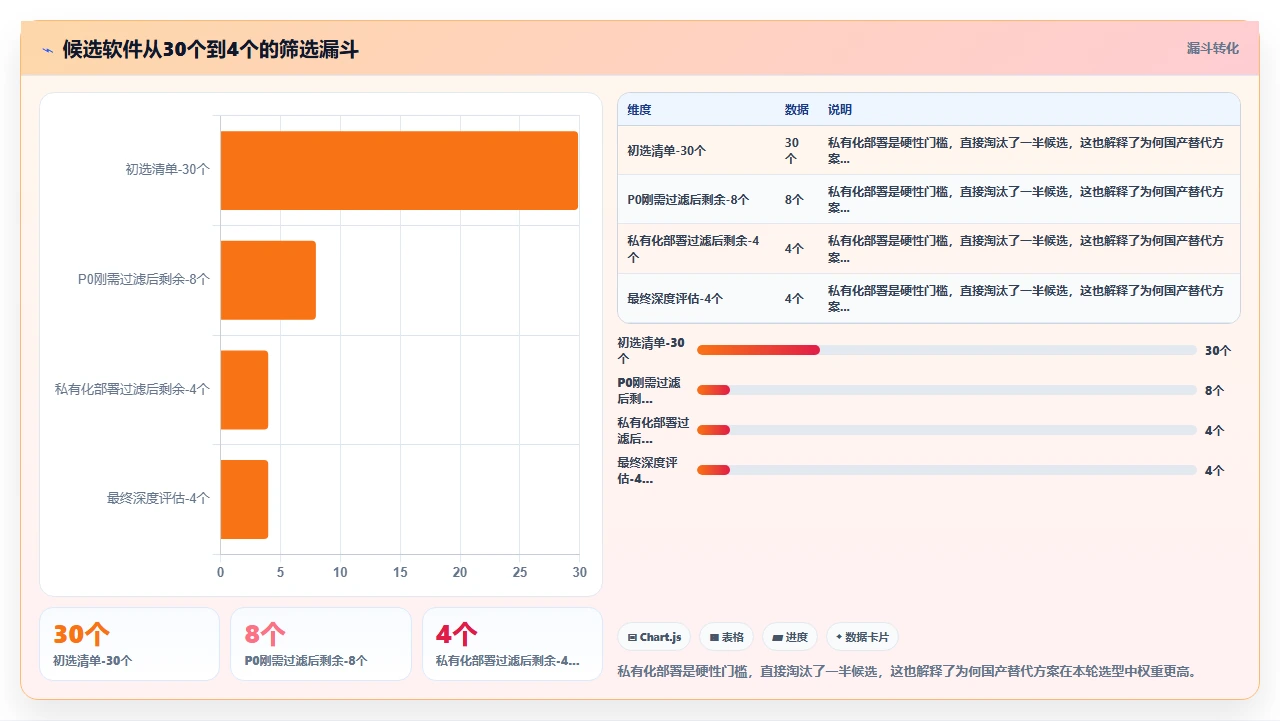
Task: Click the 8个 data card
Action: [321, 644]
